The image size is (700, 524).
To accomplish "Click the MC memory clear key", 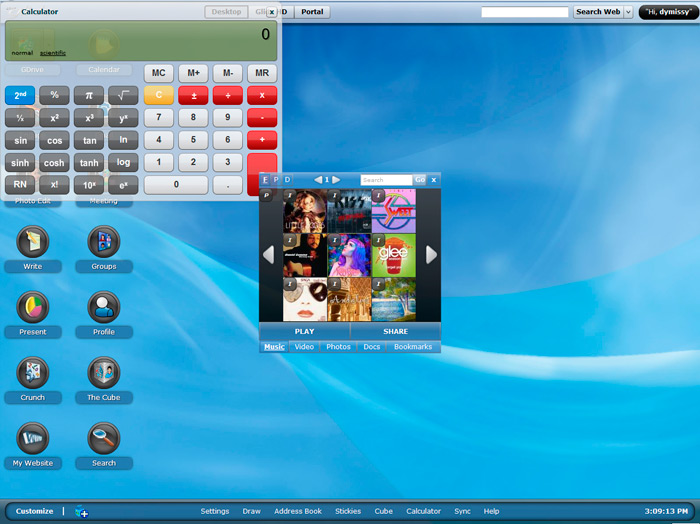I will (x=159, y=73).
